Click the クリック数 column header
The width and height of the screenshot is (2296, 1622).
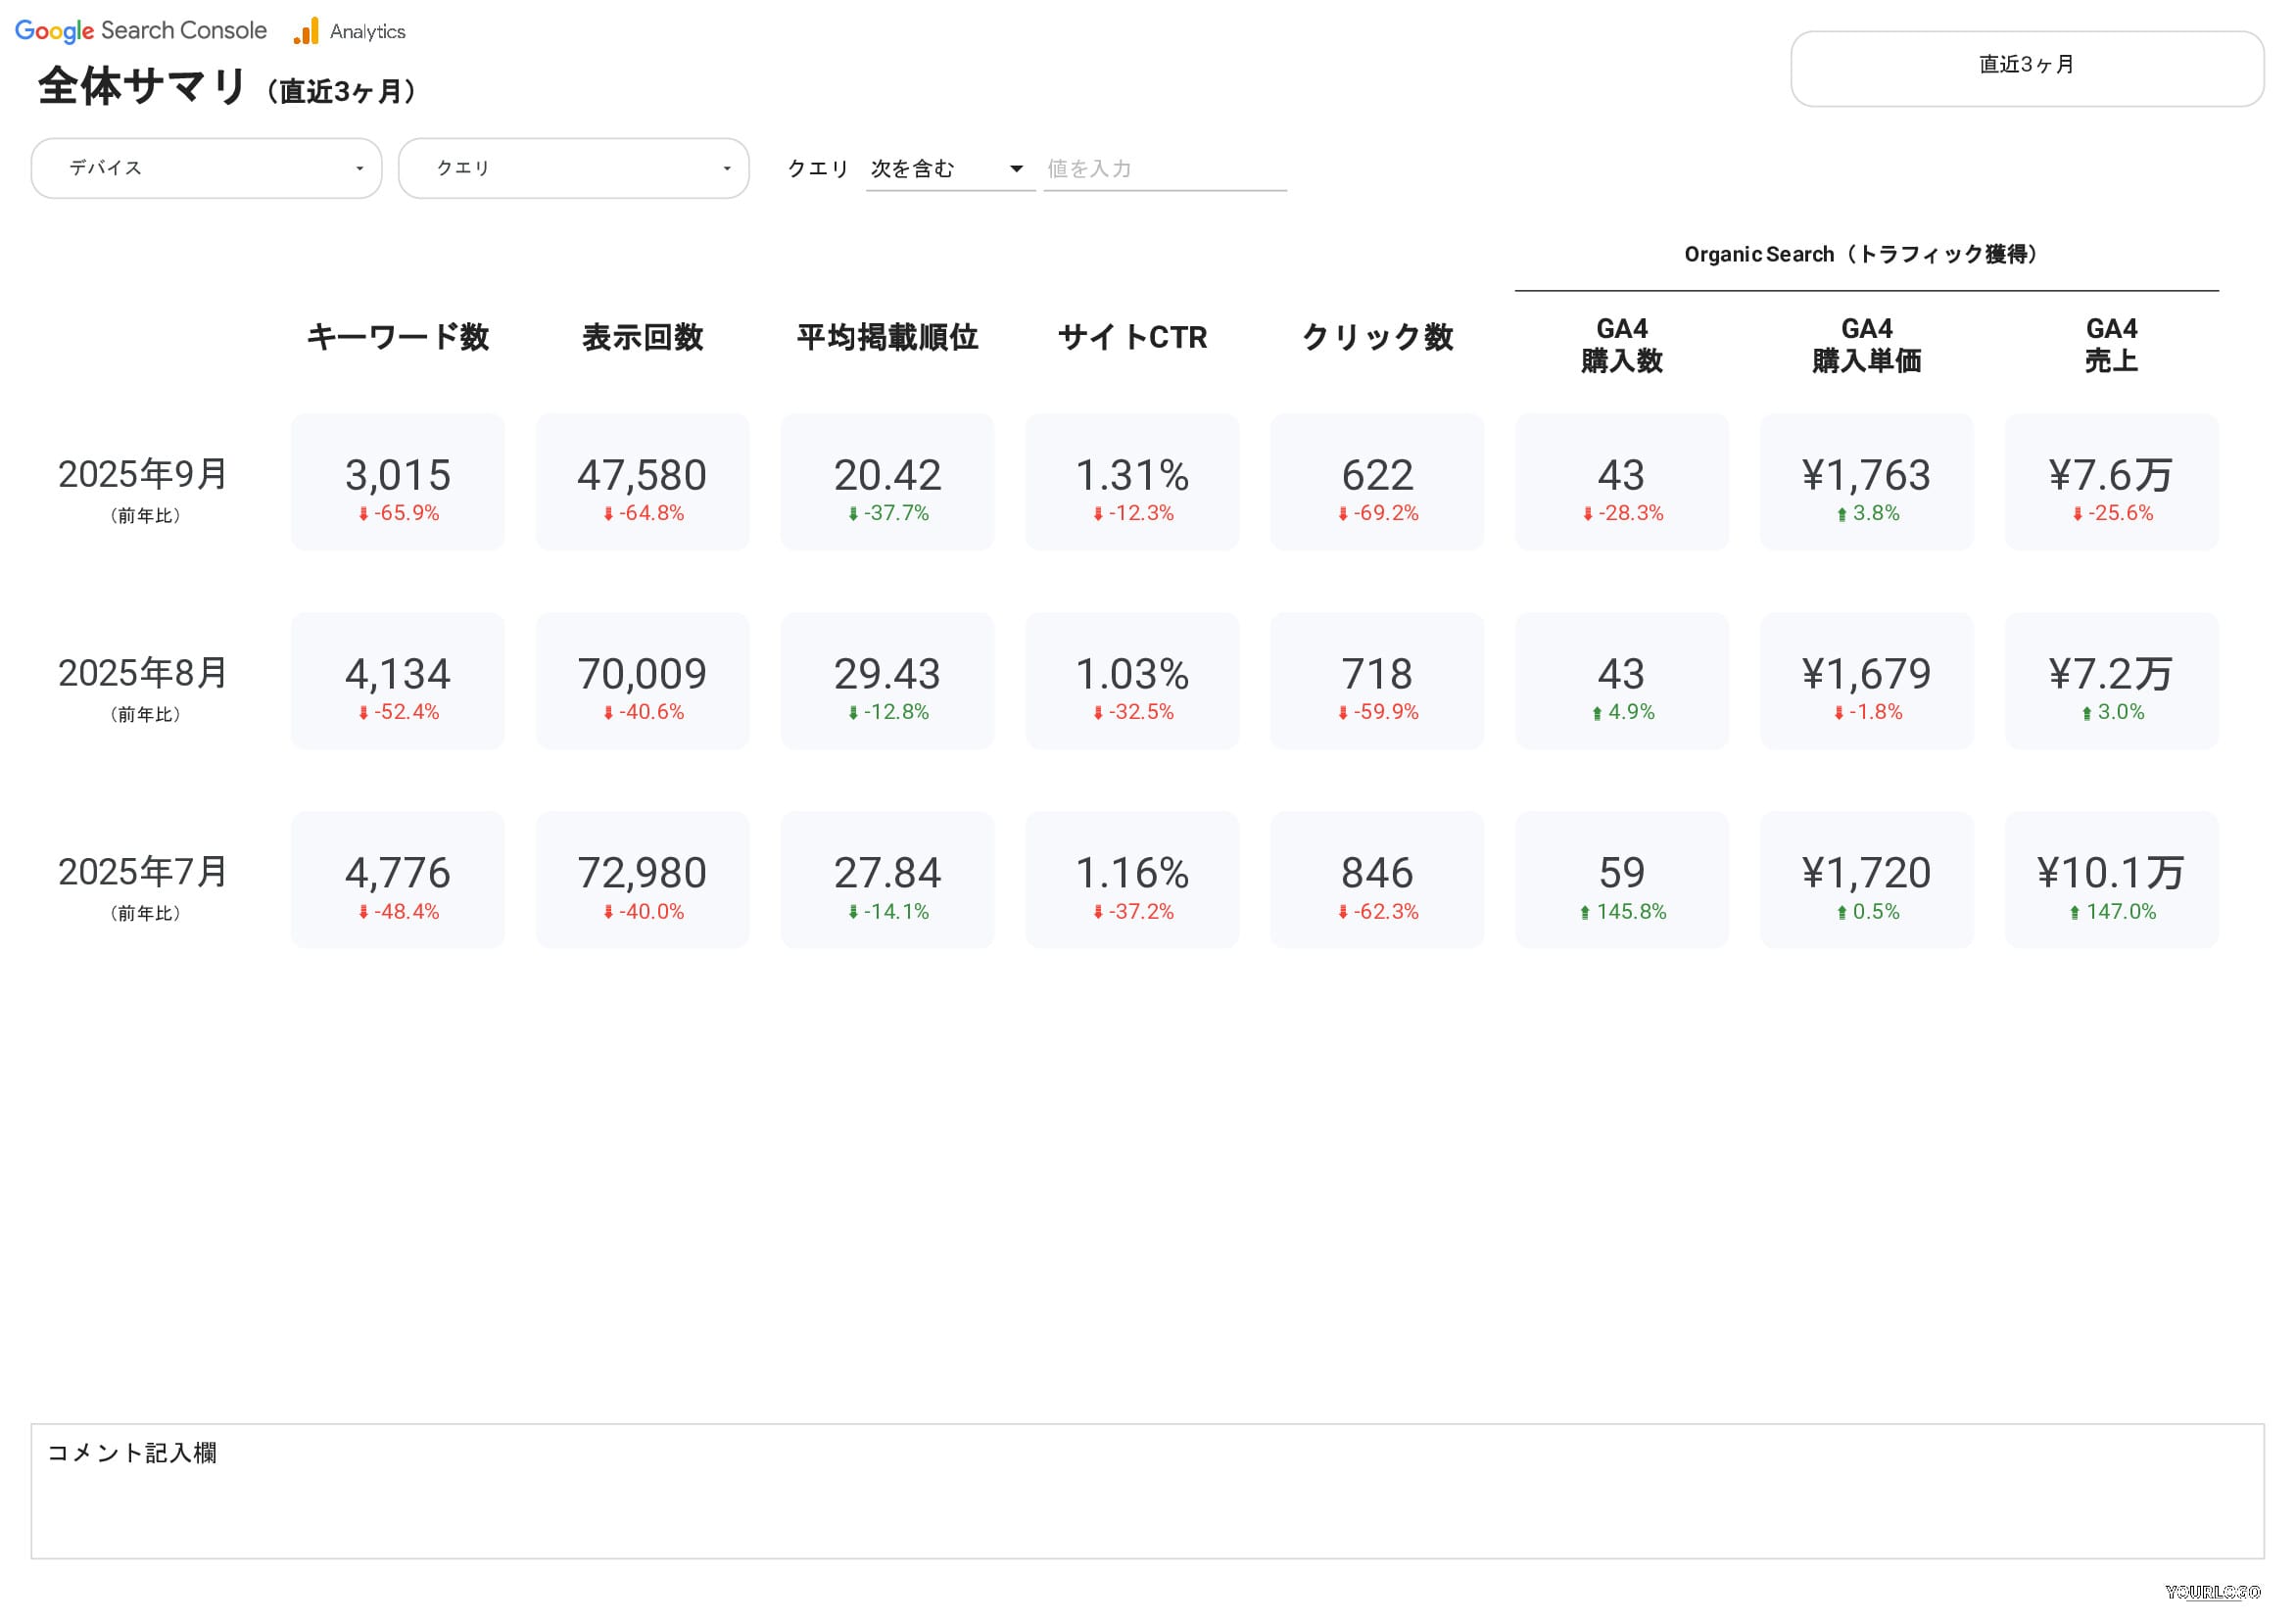click(1377, 338)
